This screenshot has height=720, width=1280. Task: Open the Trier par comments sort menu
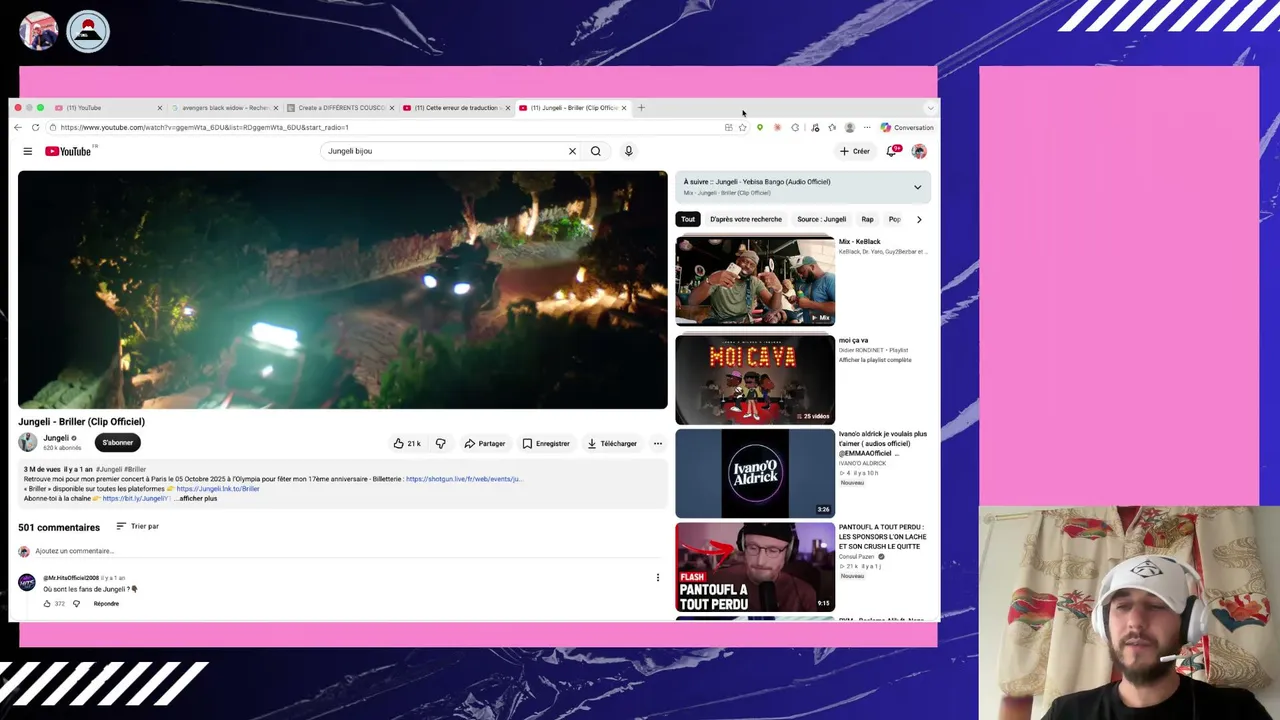pyautogui.click(x=137, y=526)
